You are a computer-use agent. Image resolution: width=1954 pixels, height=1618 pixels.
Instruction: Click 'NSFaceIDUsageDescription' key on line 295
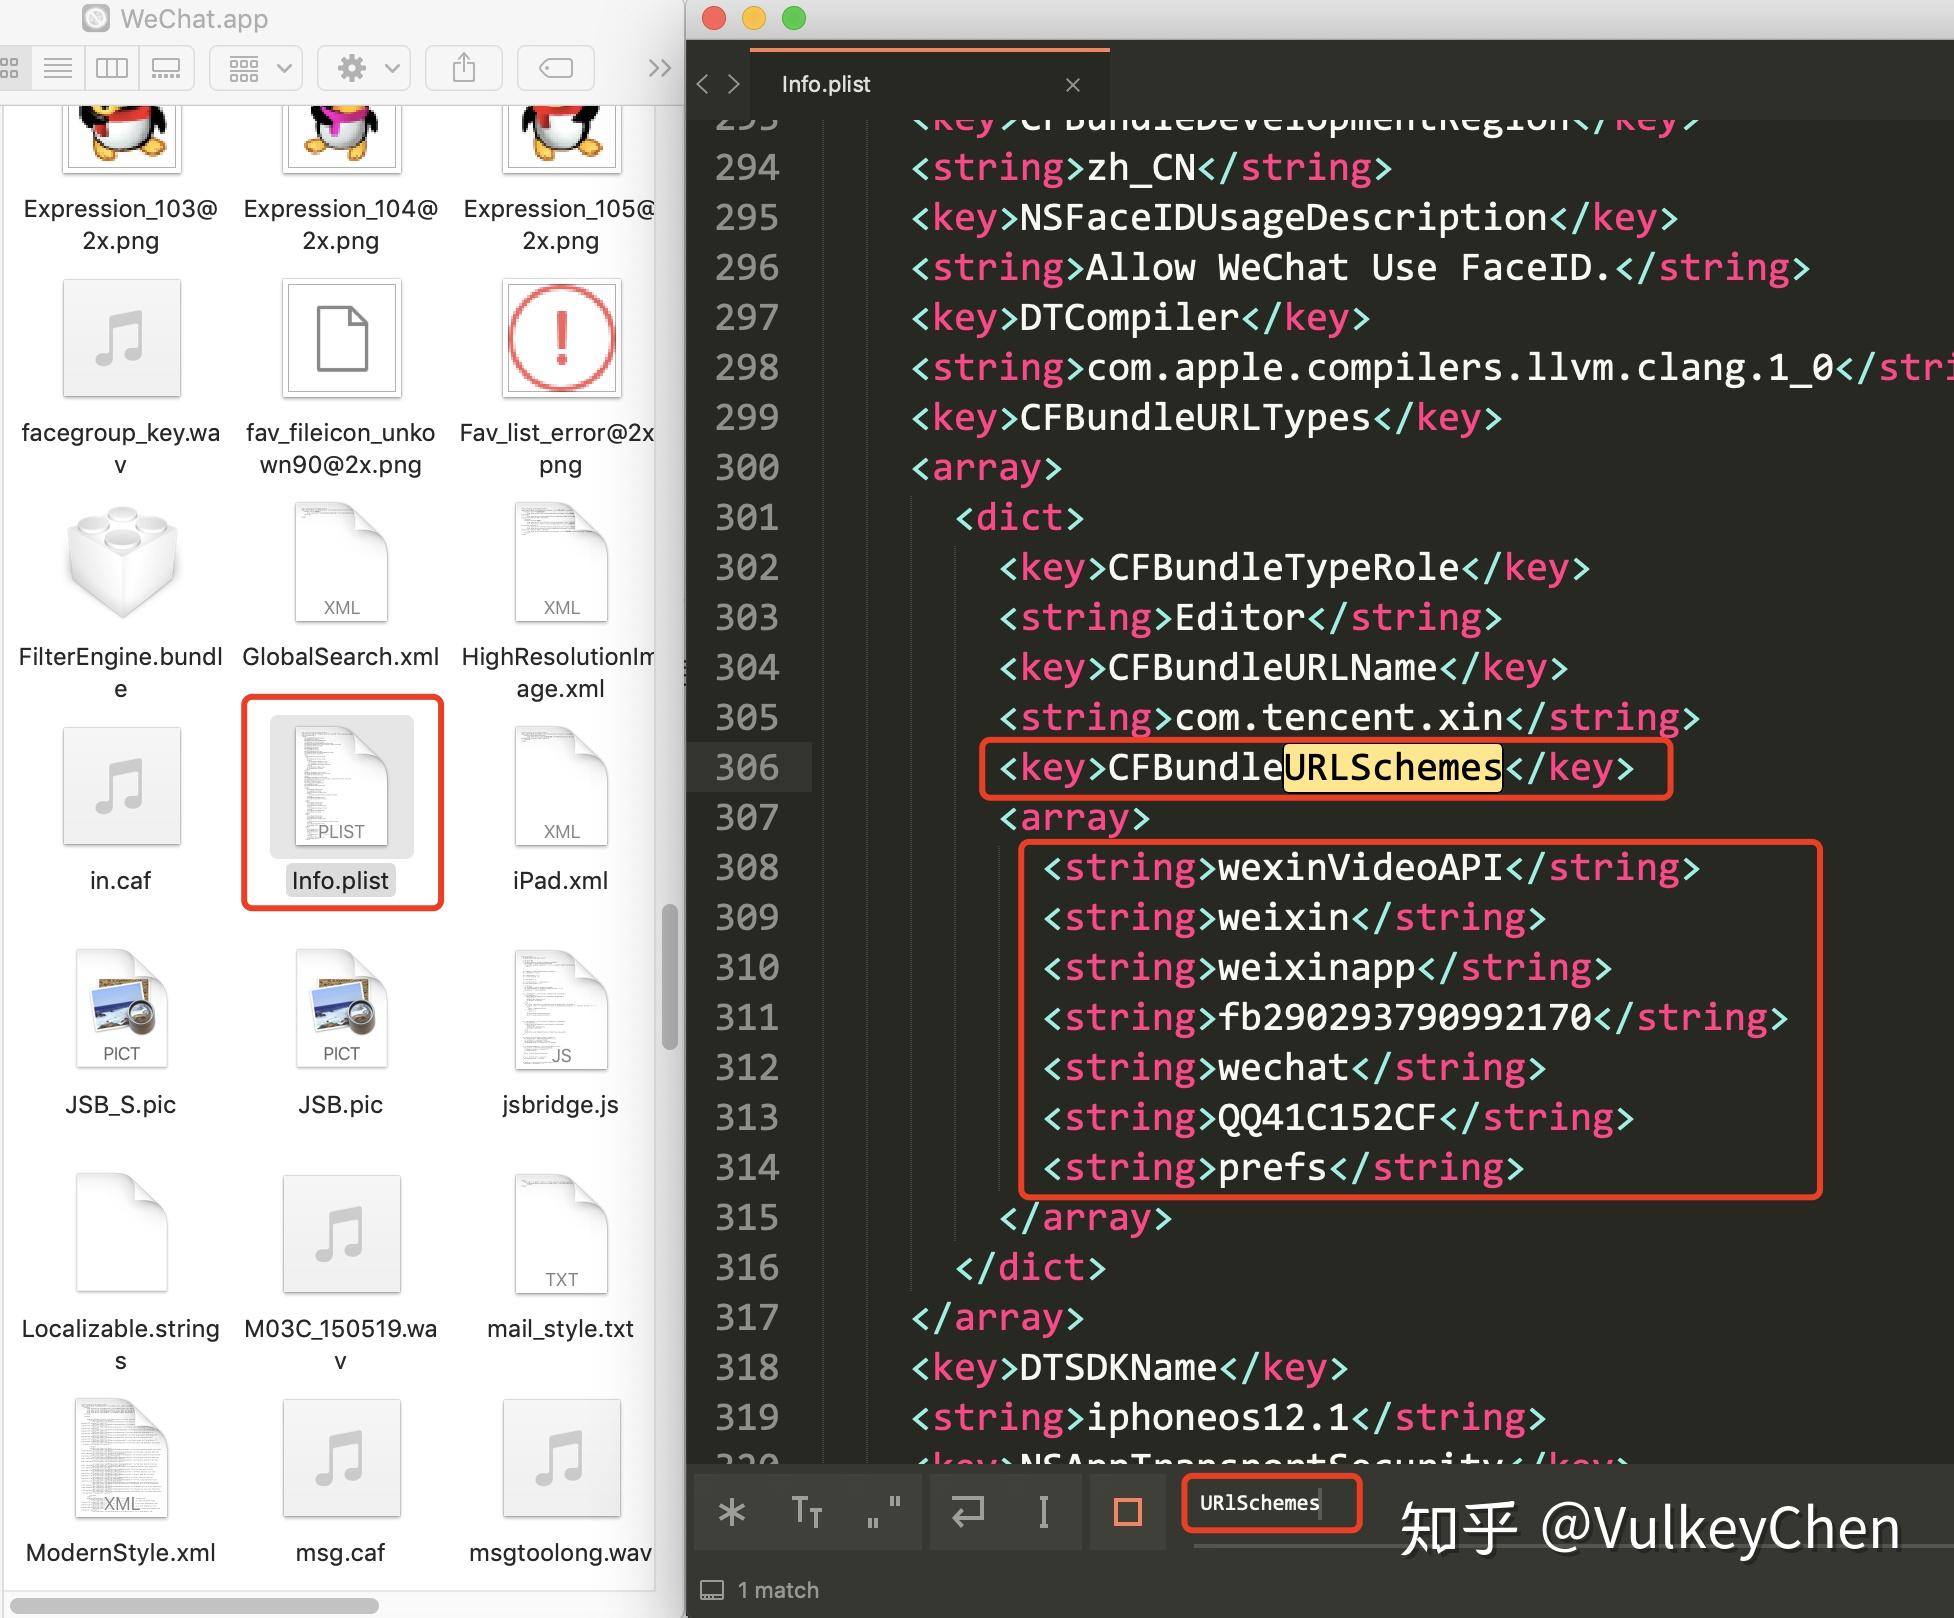point(1283,217)
